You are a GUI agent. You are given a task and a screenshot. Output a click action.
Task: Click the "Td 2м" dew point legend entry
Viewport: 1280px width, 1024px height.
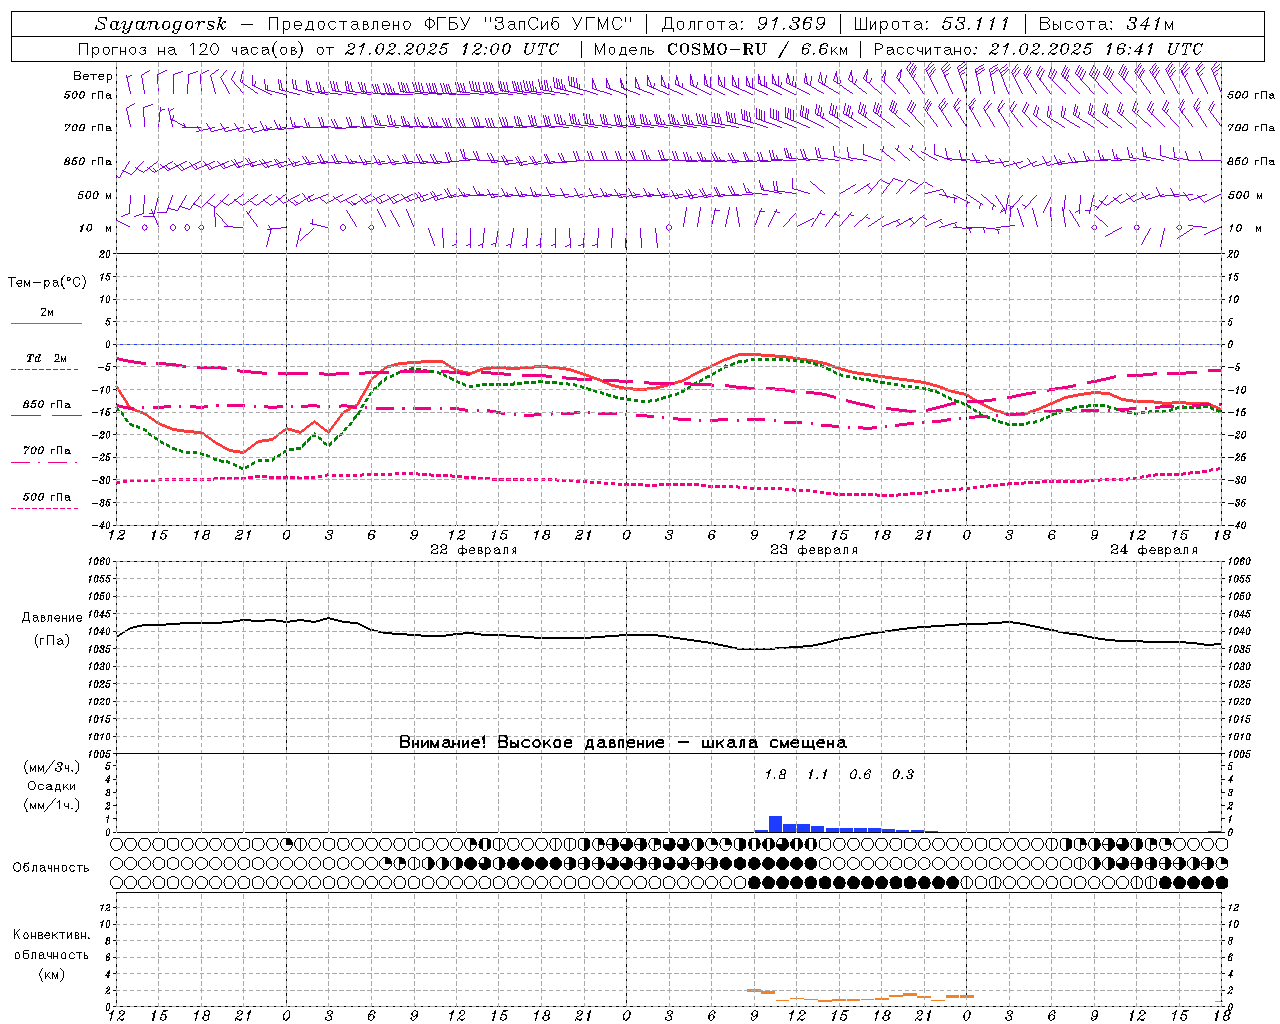tap(47, 358)
